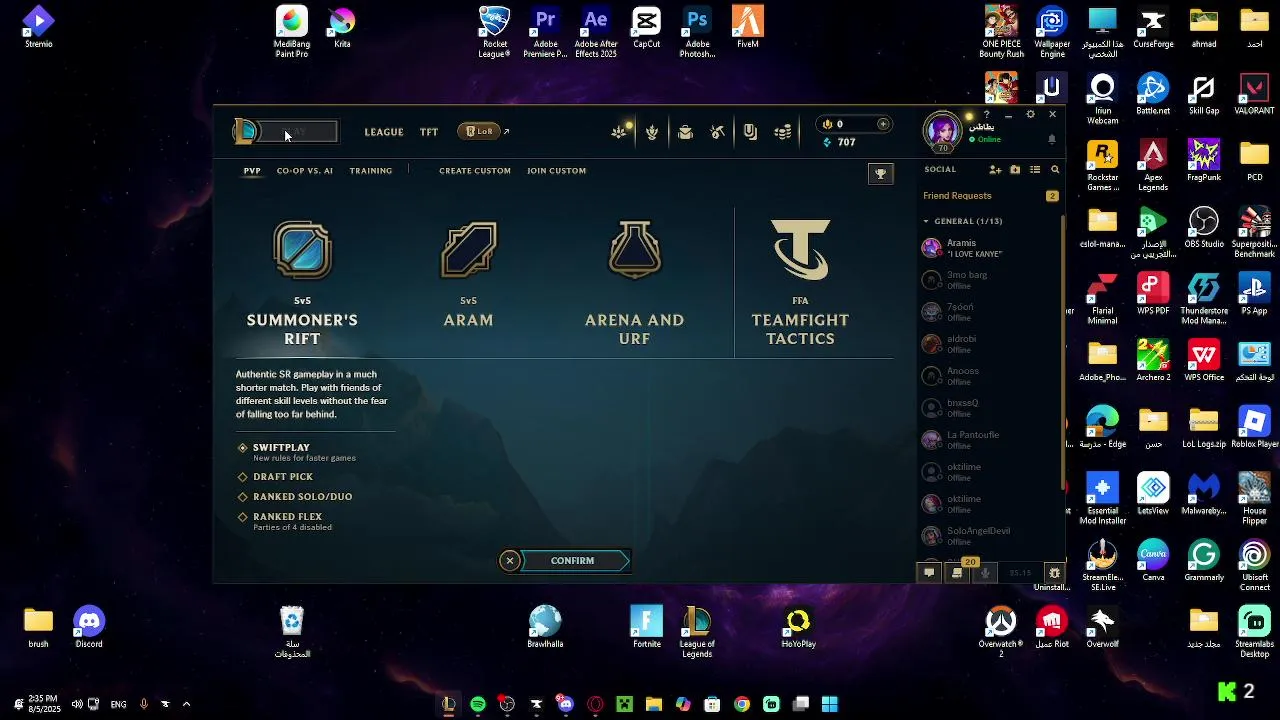Viewport: 1280px width, 720px height.
Task: Choose the ARAM game mode
Action: [468, 275]
